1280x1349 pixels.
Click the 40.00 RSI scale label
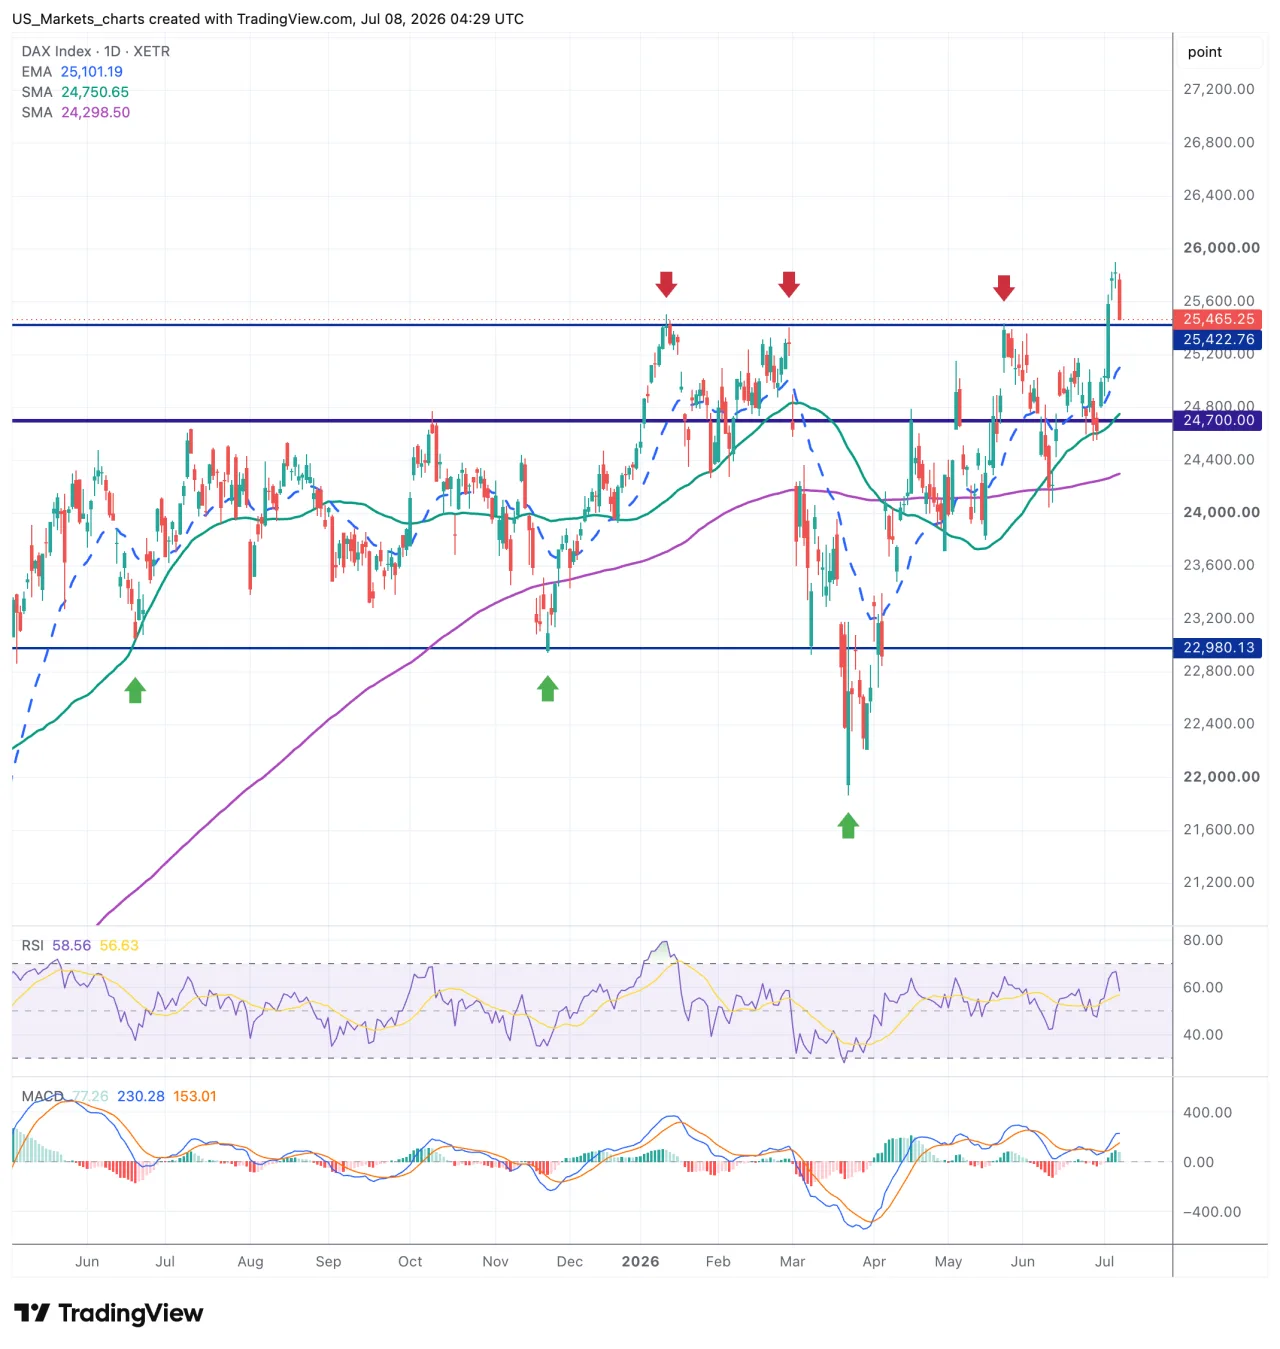click(1203, 1035)
